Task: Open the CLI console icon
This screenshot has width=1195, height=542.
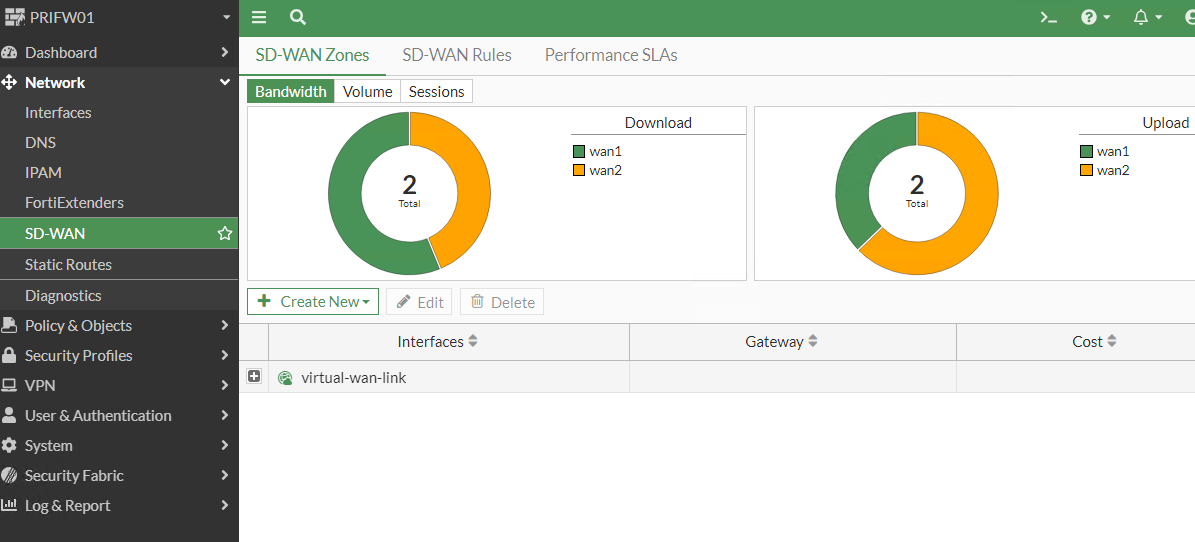Action: pyautogui.click(x=1049, y=18)
